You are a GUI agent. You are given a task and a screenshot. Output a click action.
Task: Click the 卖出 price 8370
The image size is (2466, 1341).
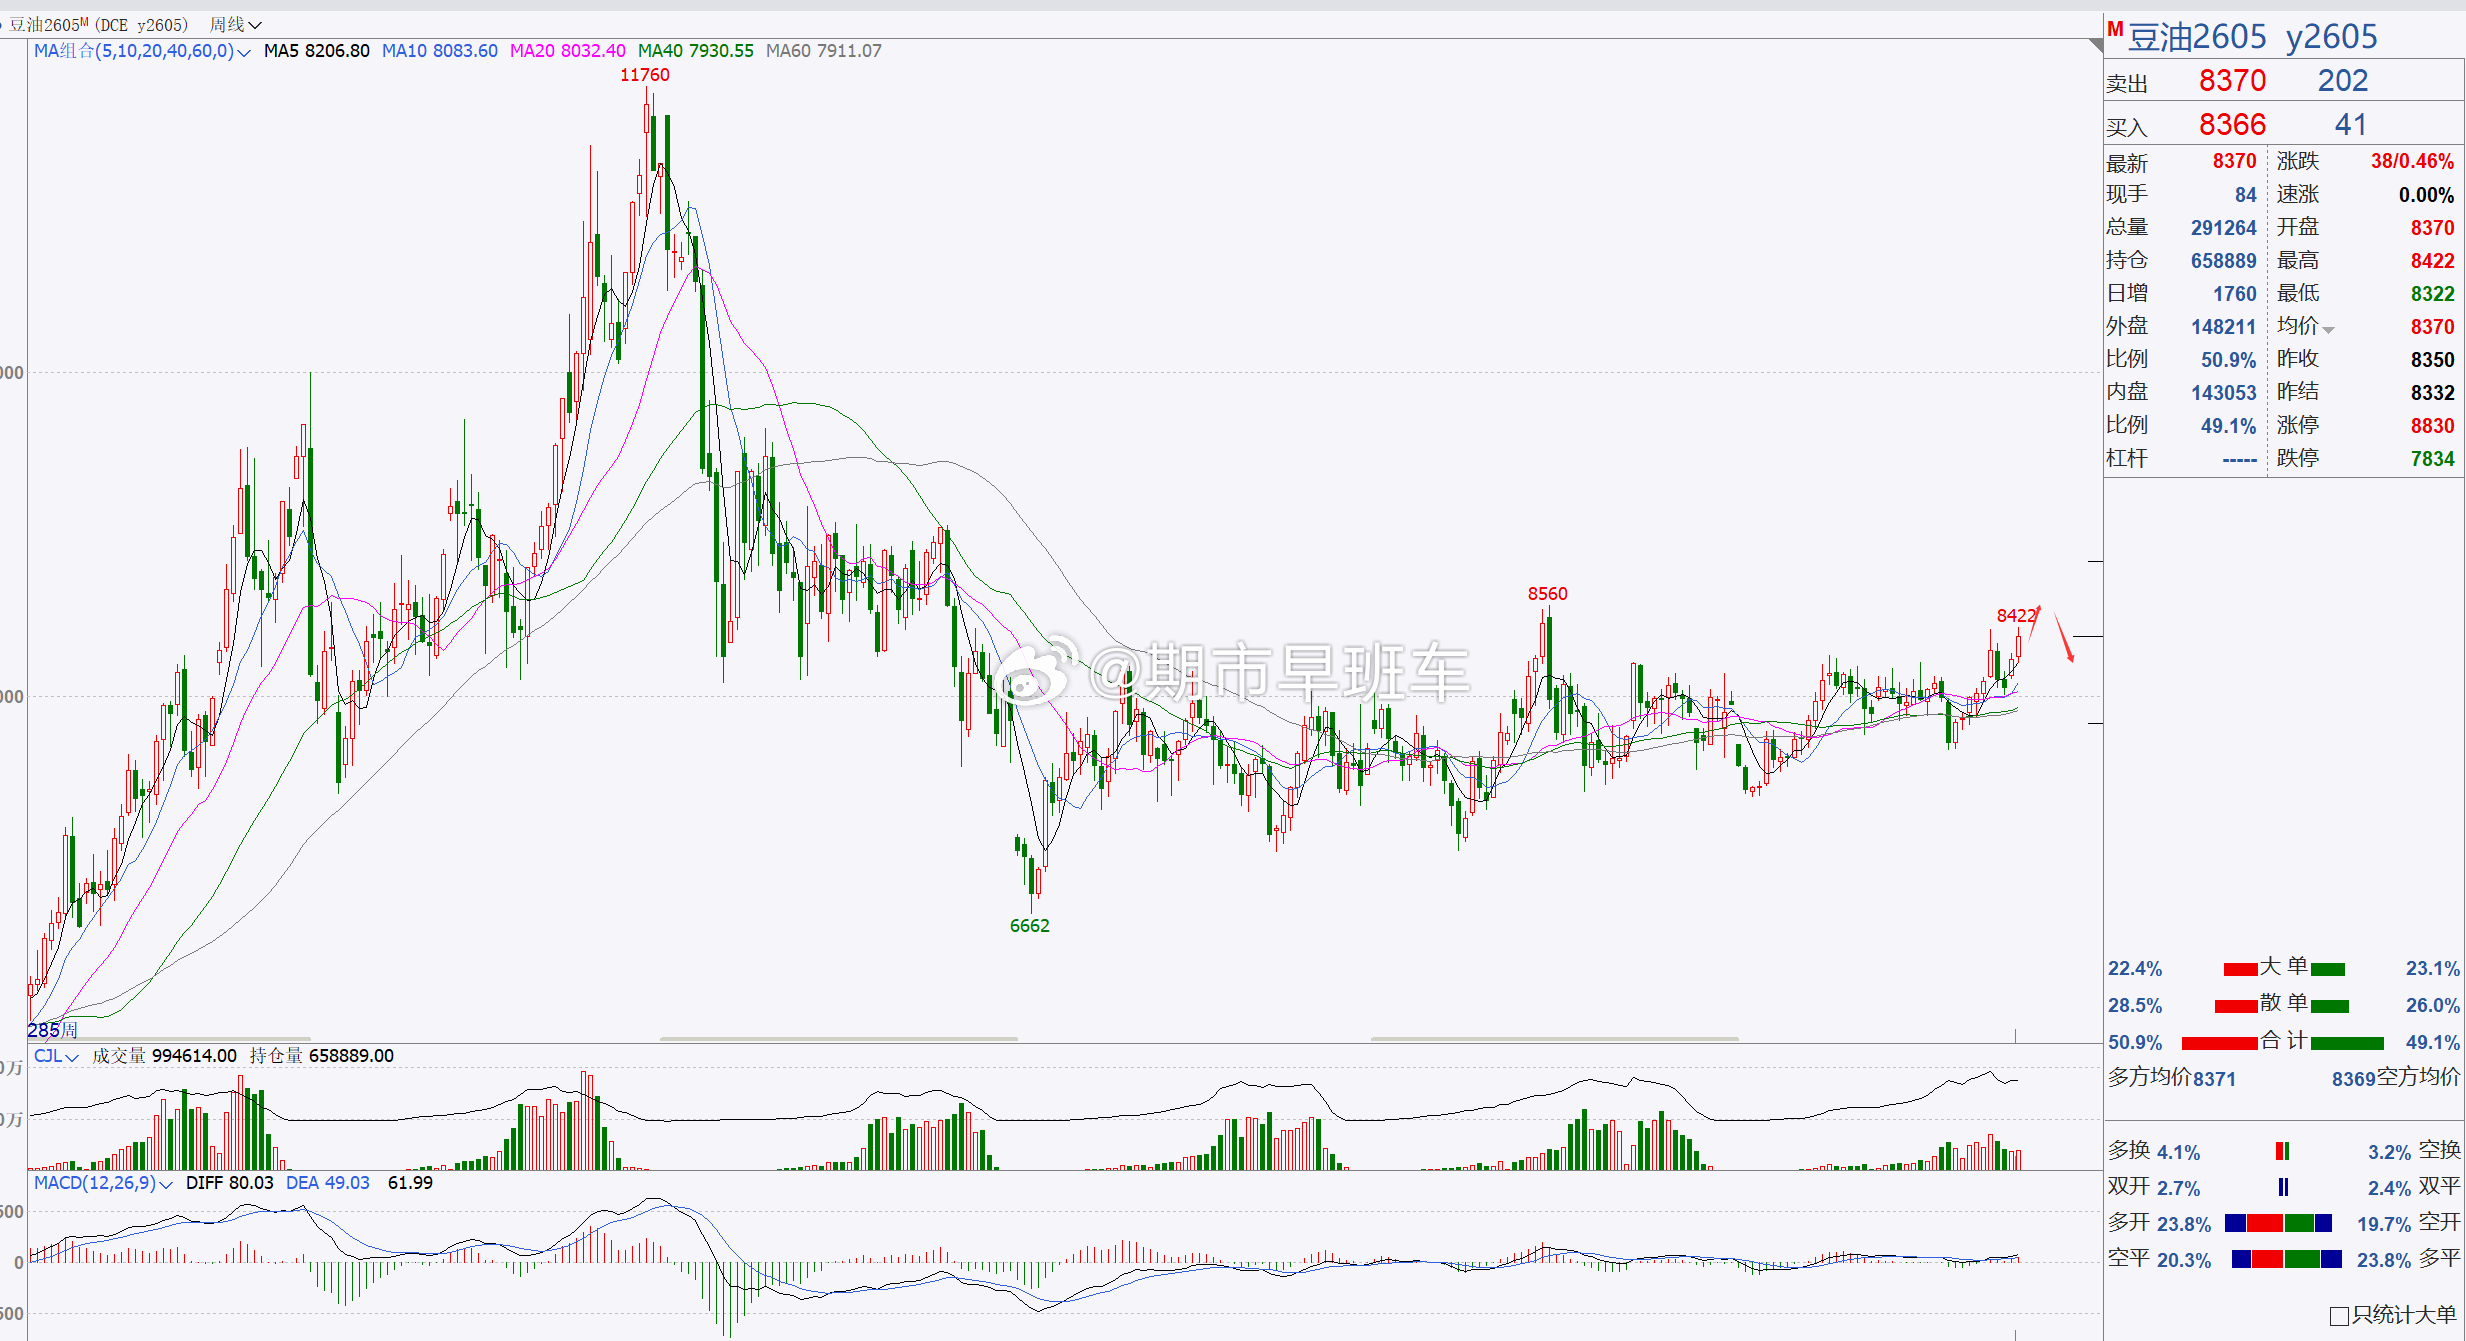pyautogui.click(x=2231, y=81)
